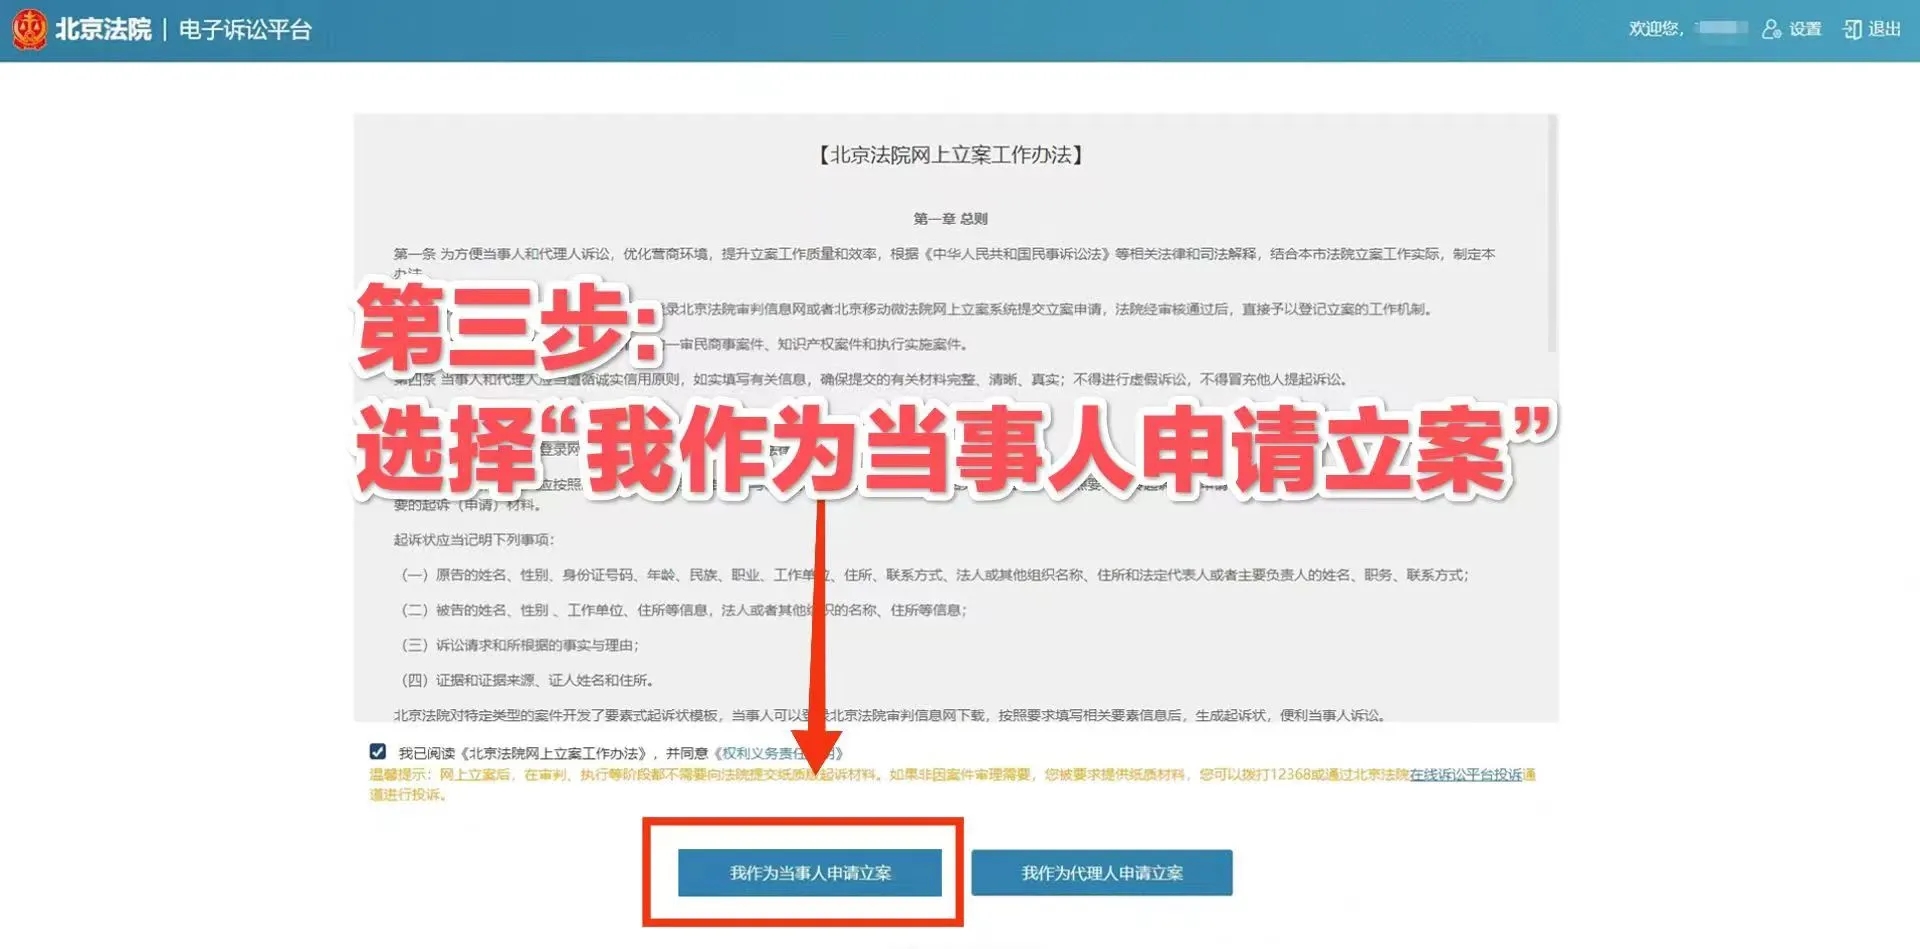Screen dimensions: 1920x949
Task: Click the line （三）诉讼请求和所根据的事实与理由
Action: coord(519,645)
